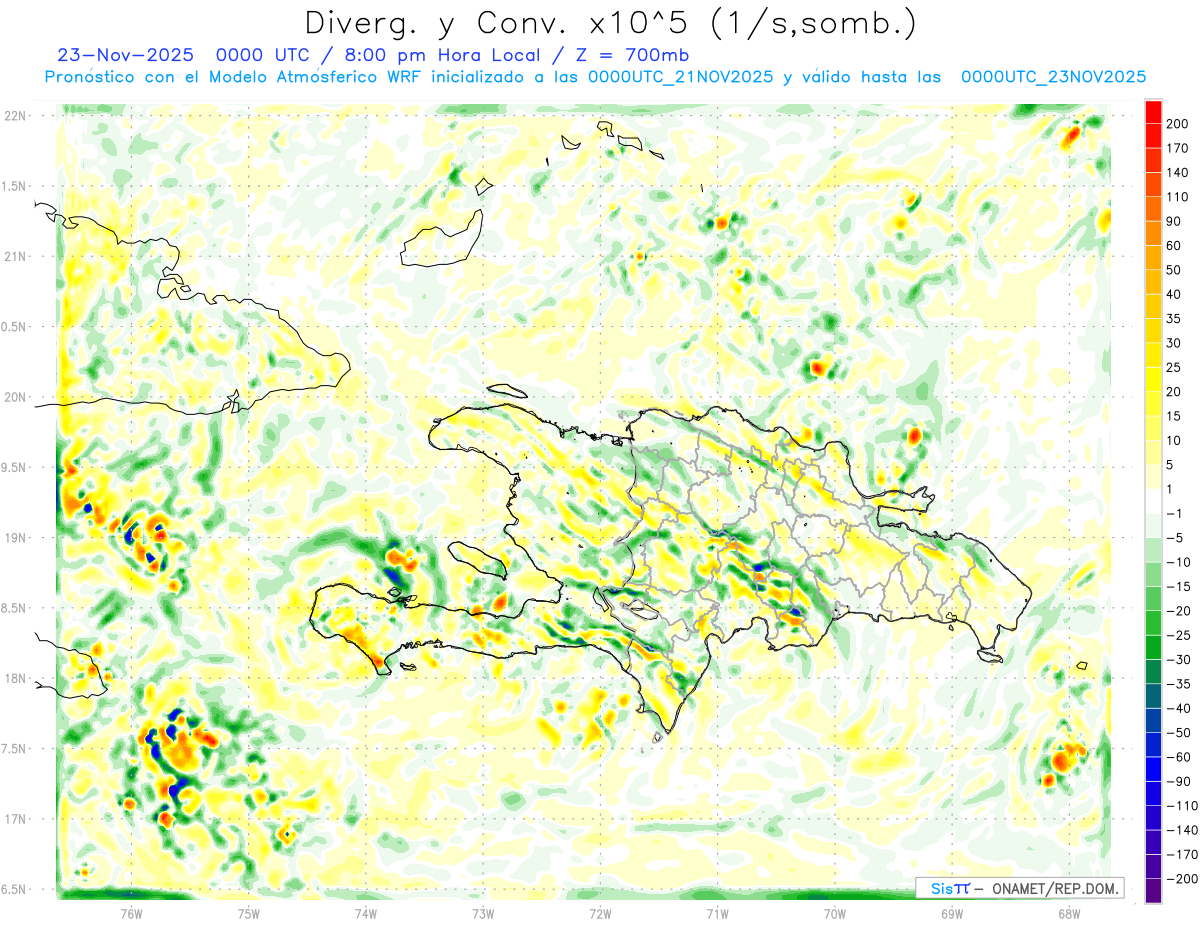Screen dimensions: 1200x927
Task: Click the 76W longitude label
Action: (x=131, y=913)
